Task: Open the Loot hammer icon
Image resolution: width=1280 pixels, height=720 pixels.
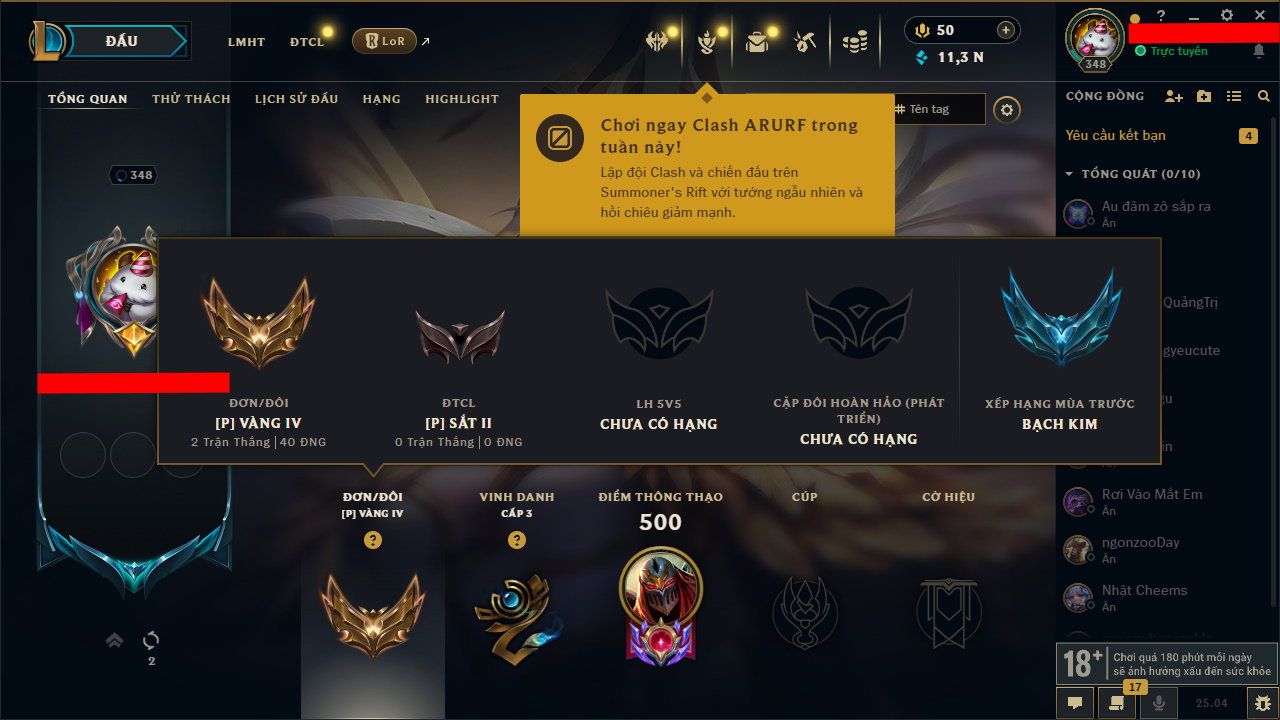Action: point(804,41)
